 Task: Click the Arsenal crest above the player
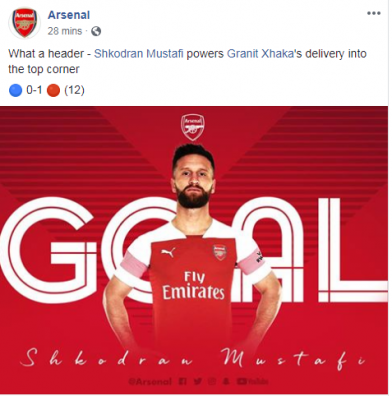click(193, 127)
